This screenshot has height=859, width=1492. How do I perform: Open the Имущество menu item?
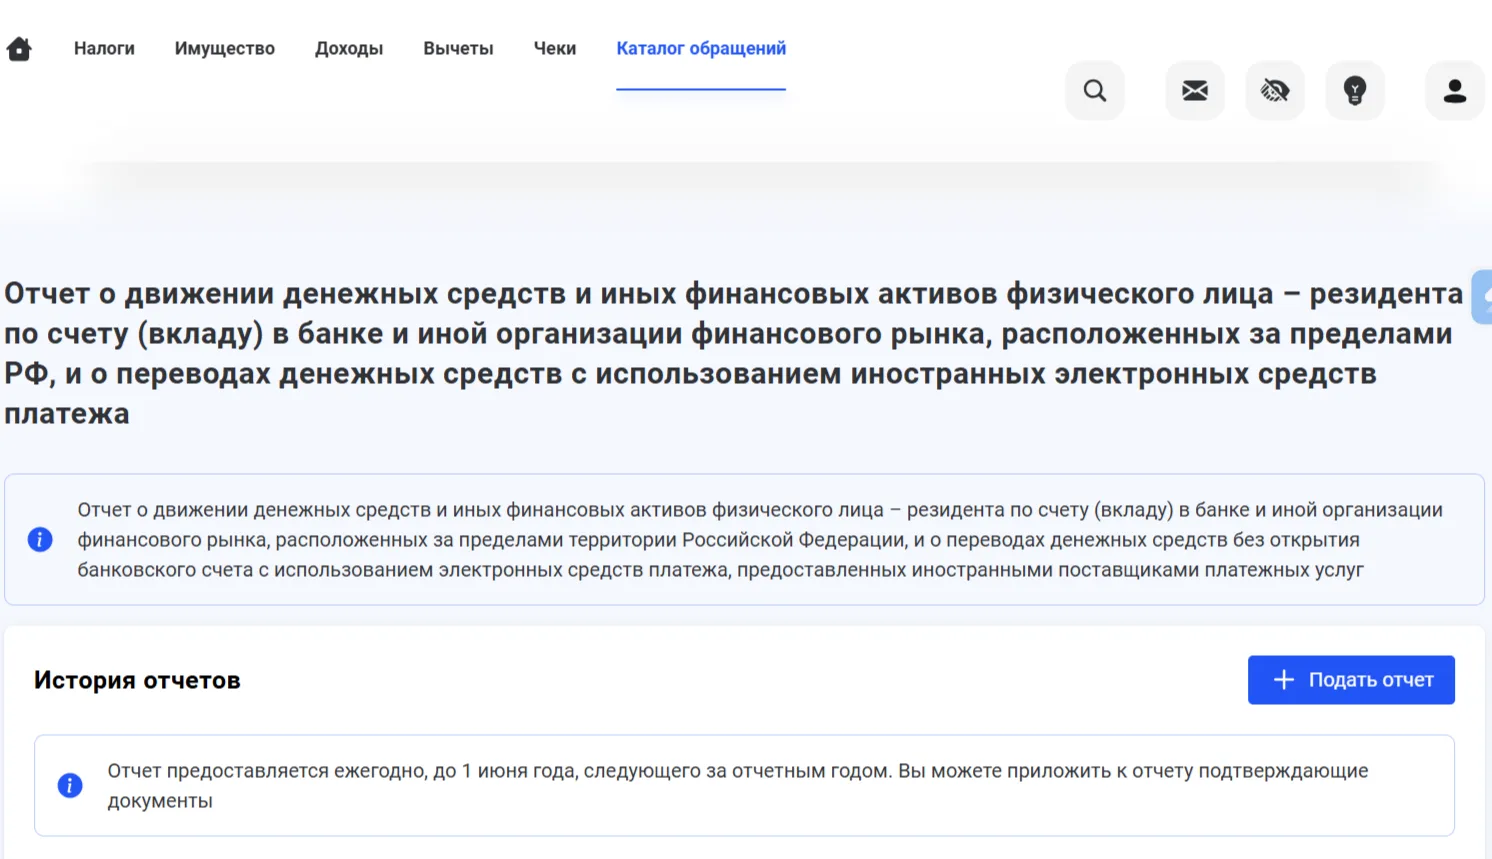225,48
